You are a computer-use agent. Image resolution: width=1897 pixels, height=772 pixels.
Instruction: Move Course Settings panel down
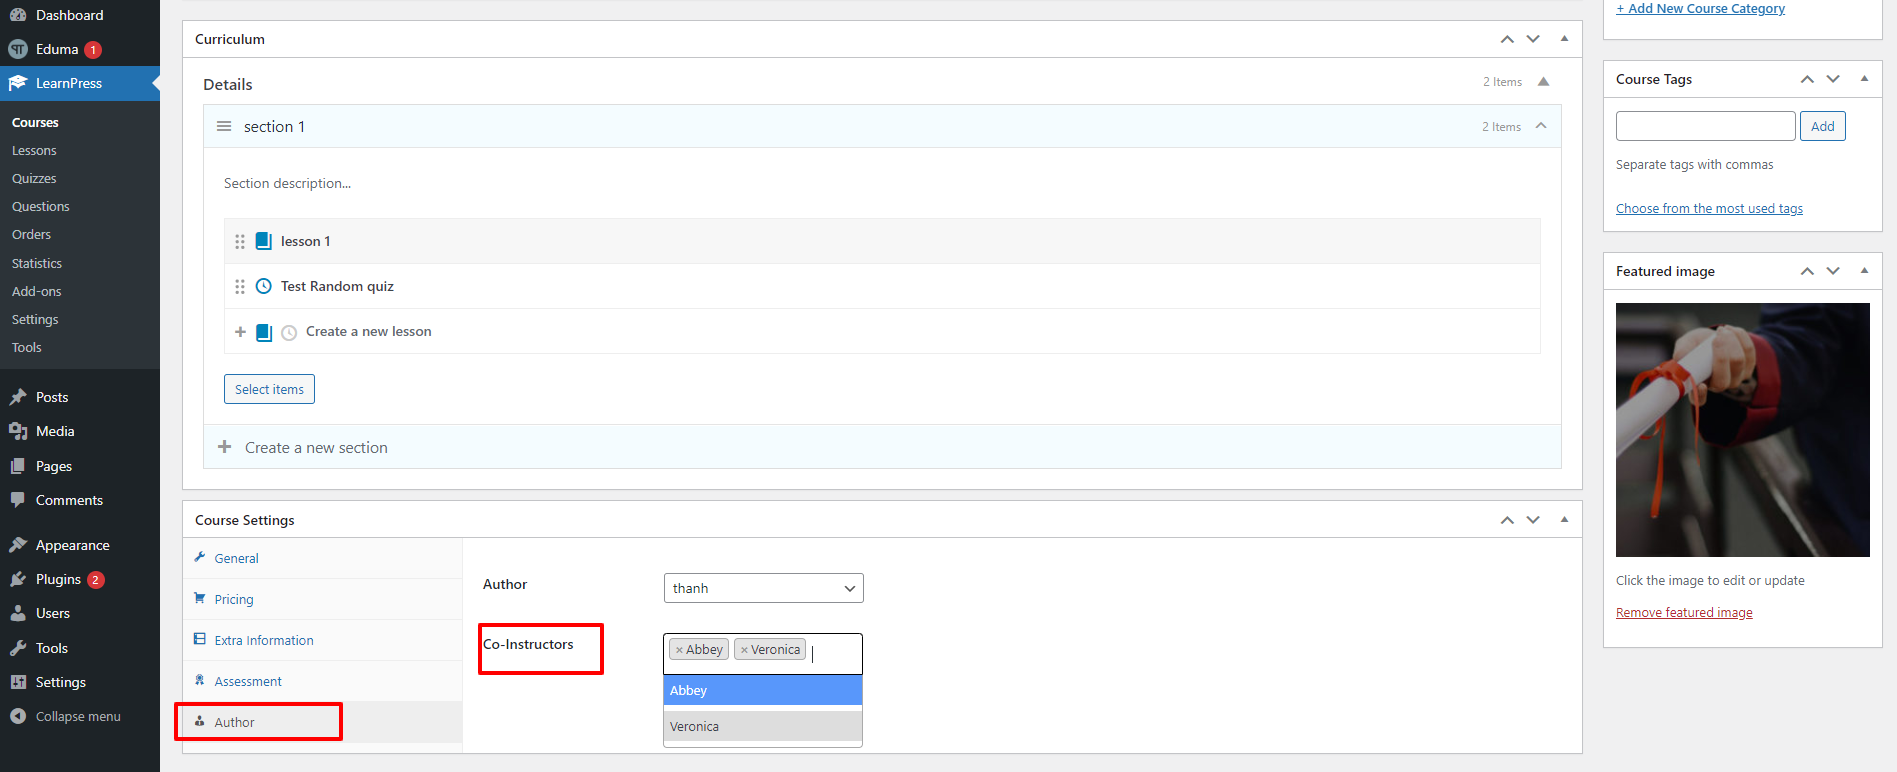1533,520
